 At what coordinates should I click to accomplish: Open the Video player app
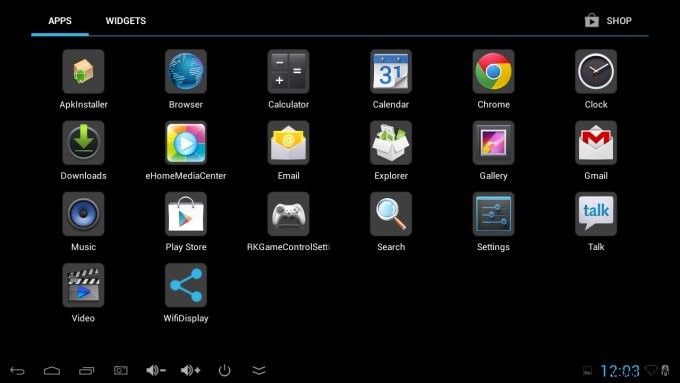coord(83,285)
